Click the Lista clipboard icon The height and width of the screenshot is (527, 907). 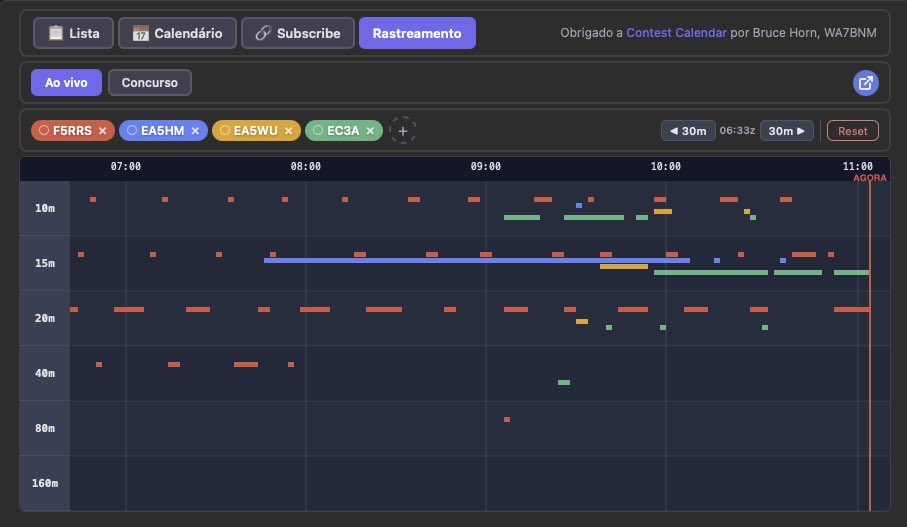tap(56, 33)
